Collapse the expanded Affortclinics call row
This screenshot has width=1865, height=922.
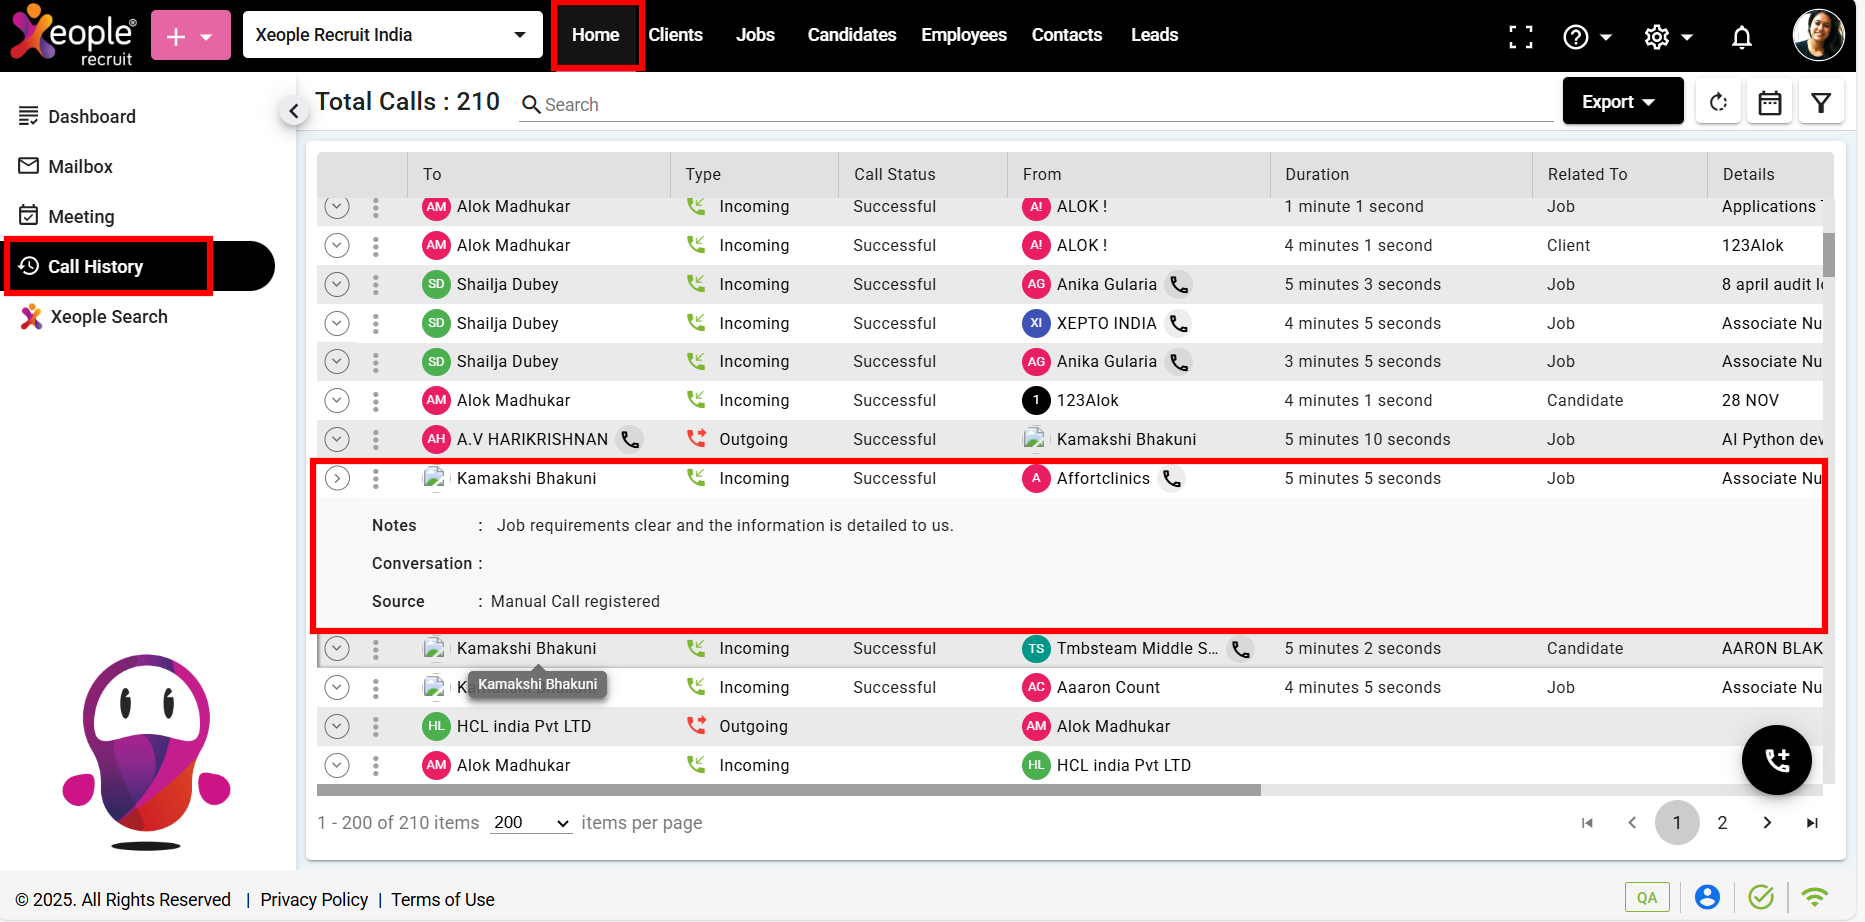pos(337,479)
